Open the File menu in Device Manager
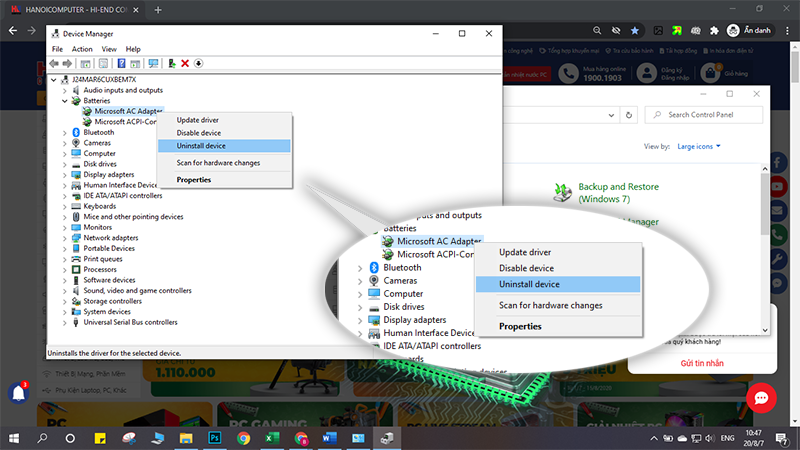800x450 pixels. pos(57,49)
